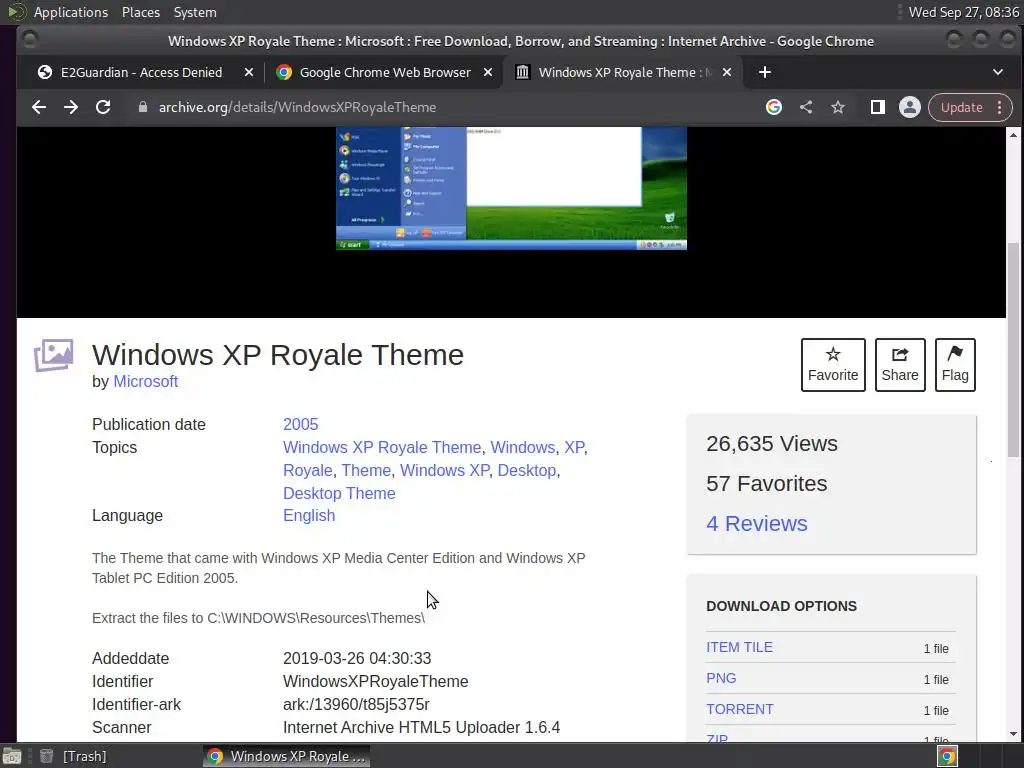Click the Windows XP screenshot preview image
Viewport: 1024px width, 768px height.
click(x=511, y=188)
